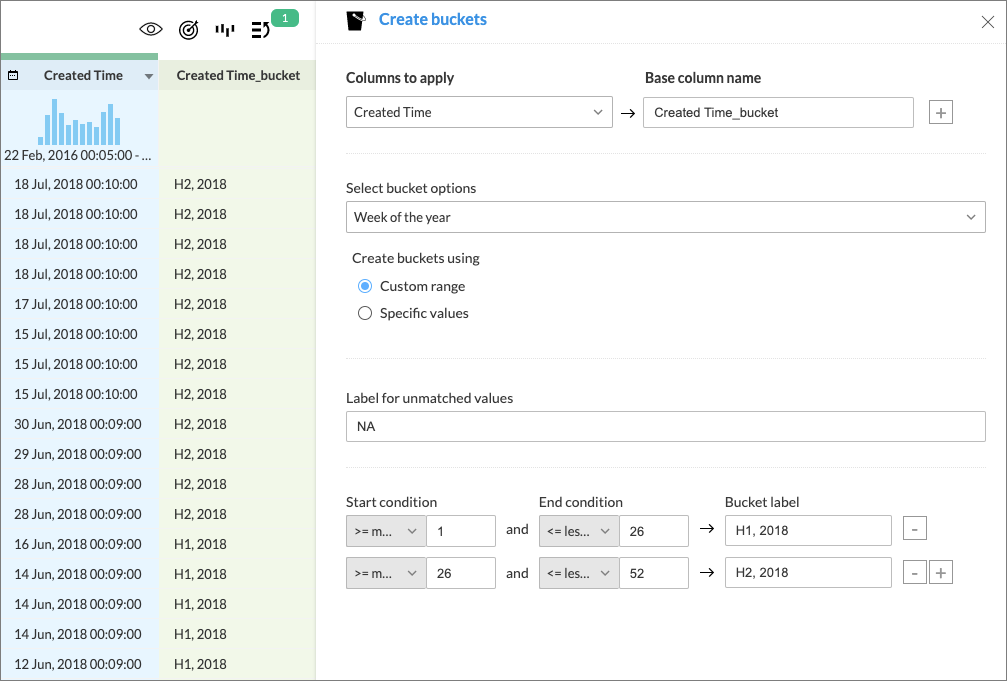Select the Created Time_bucket column header

point(238,75)
